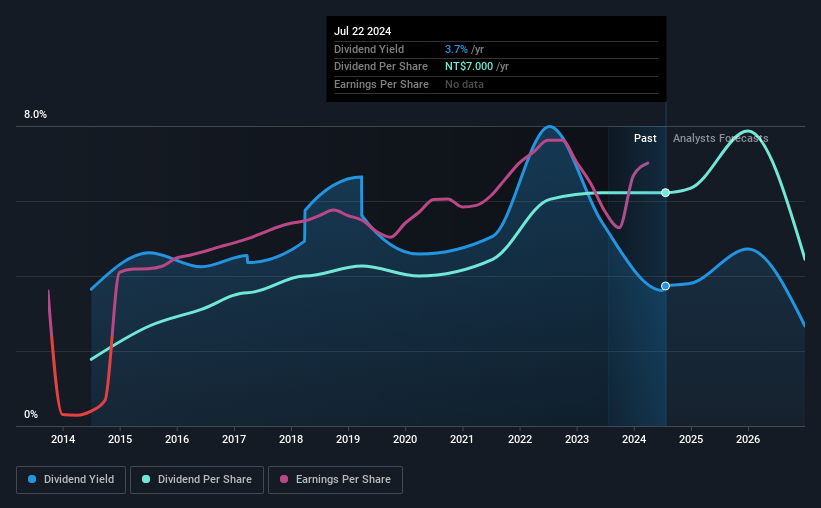Click the teal Dividend Per Share legend dot

coord(146,479)
